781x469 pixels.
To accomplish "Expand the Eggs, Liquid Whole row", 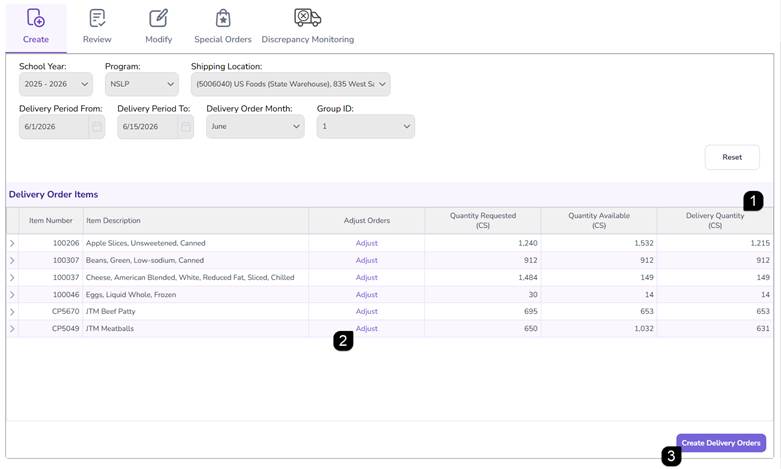I will point(12,295).
